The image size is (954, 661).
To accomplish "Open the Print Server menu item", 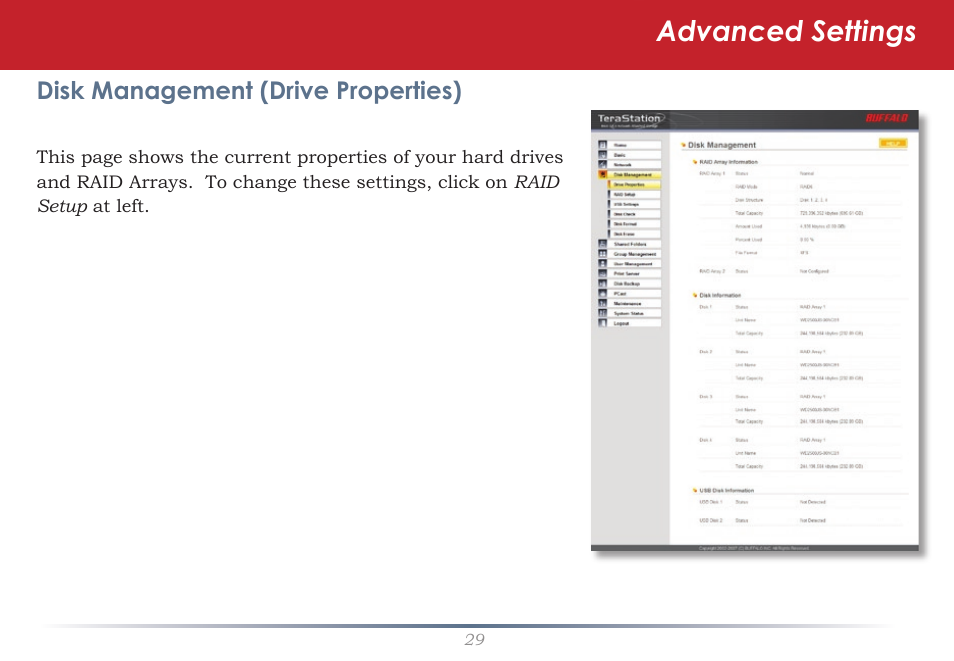I will click(x=635, y=273).
